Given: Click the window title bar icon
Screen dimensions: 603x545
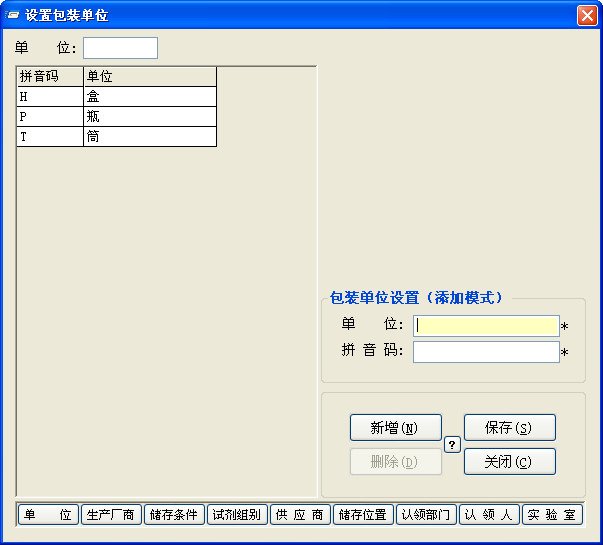Looking at the screenshot, I should coord(14,15).
